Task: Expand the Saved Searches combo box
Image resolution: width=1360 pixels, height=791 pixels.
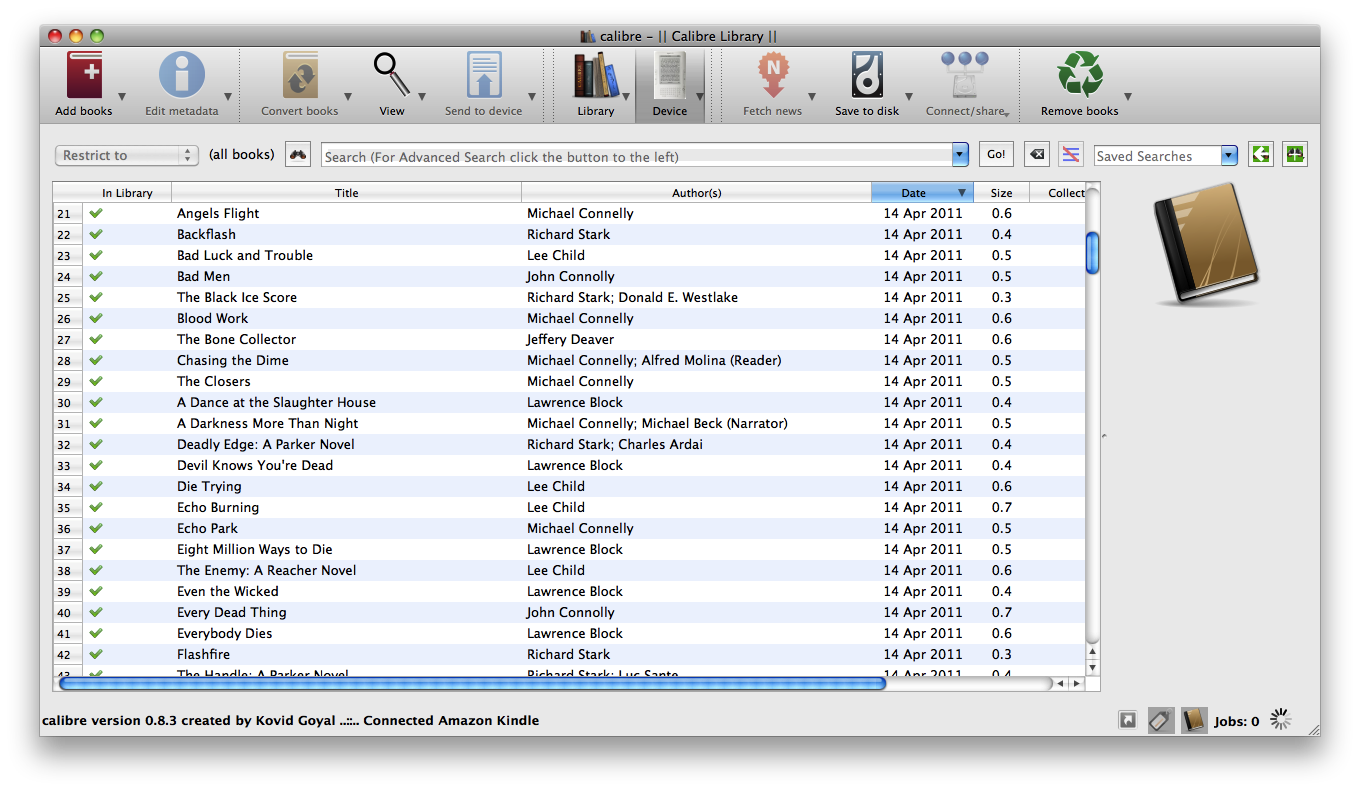Action: (1228, 156)
